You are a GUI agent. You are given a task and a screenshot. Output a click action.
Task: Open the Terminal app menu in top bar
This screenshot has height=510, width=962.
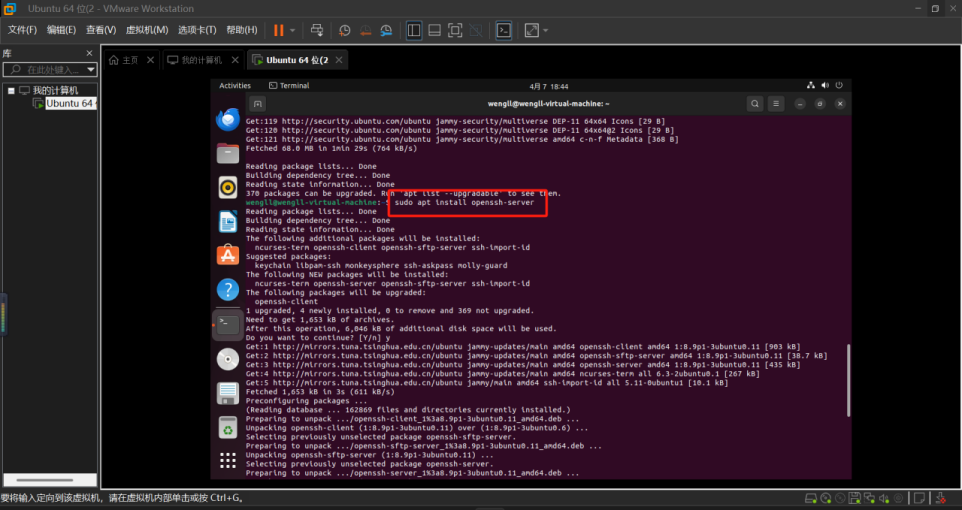(x=289, y=86)
